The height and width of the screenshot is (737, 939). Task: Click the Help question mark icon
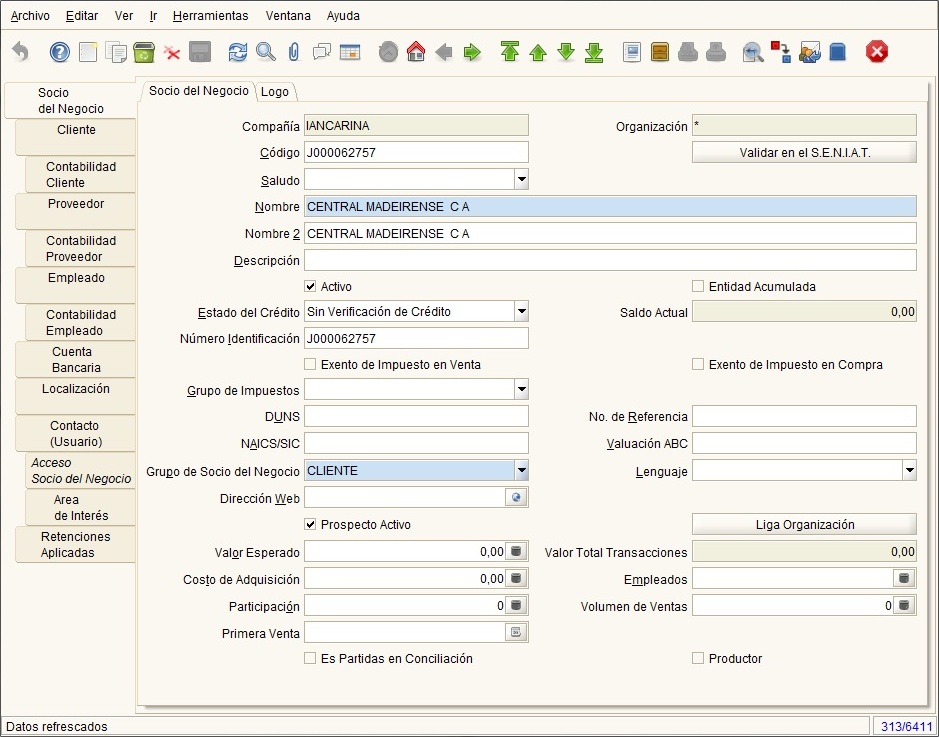59,52
